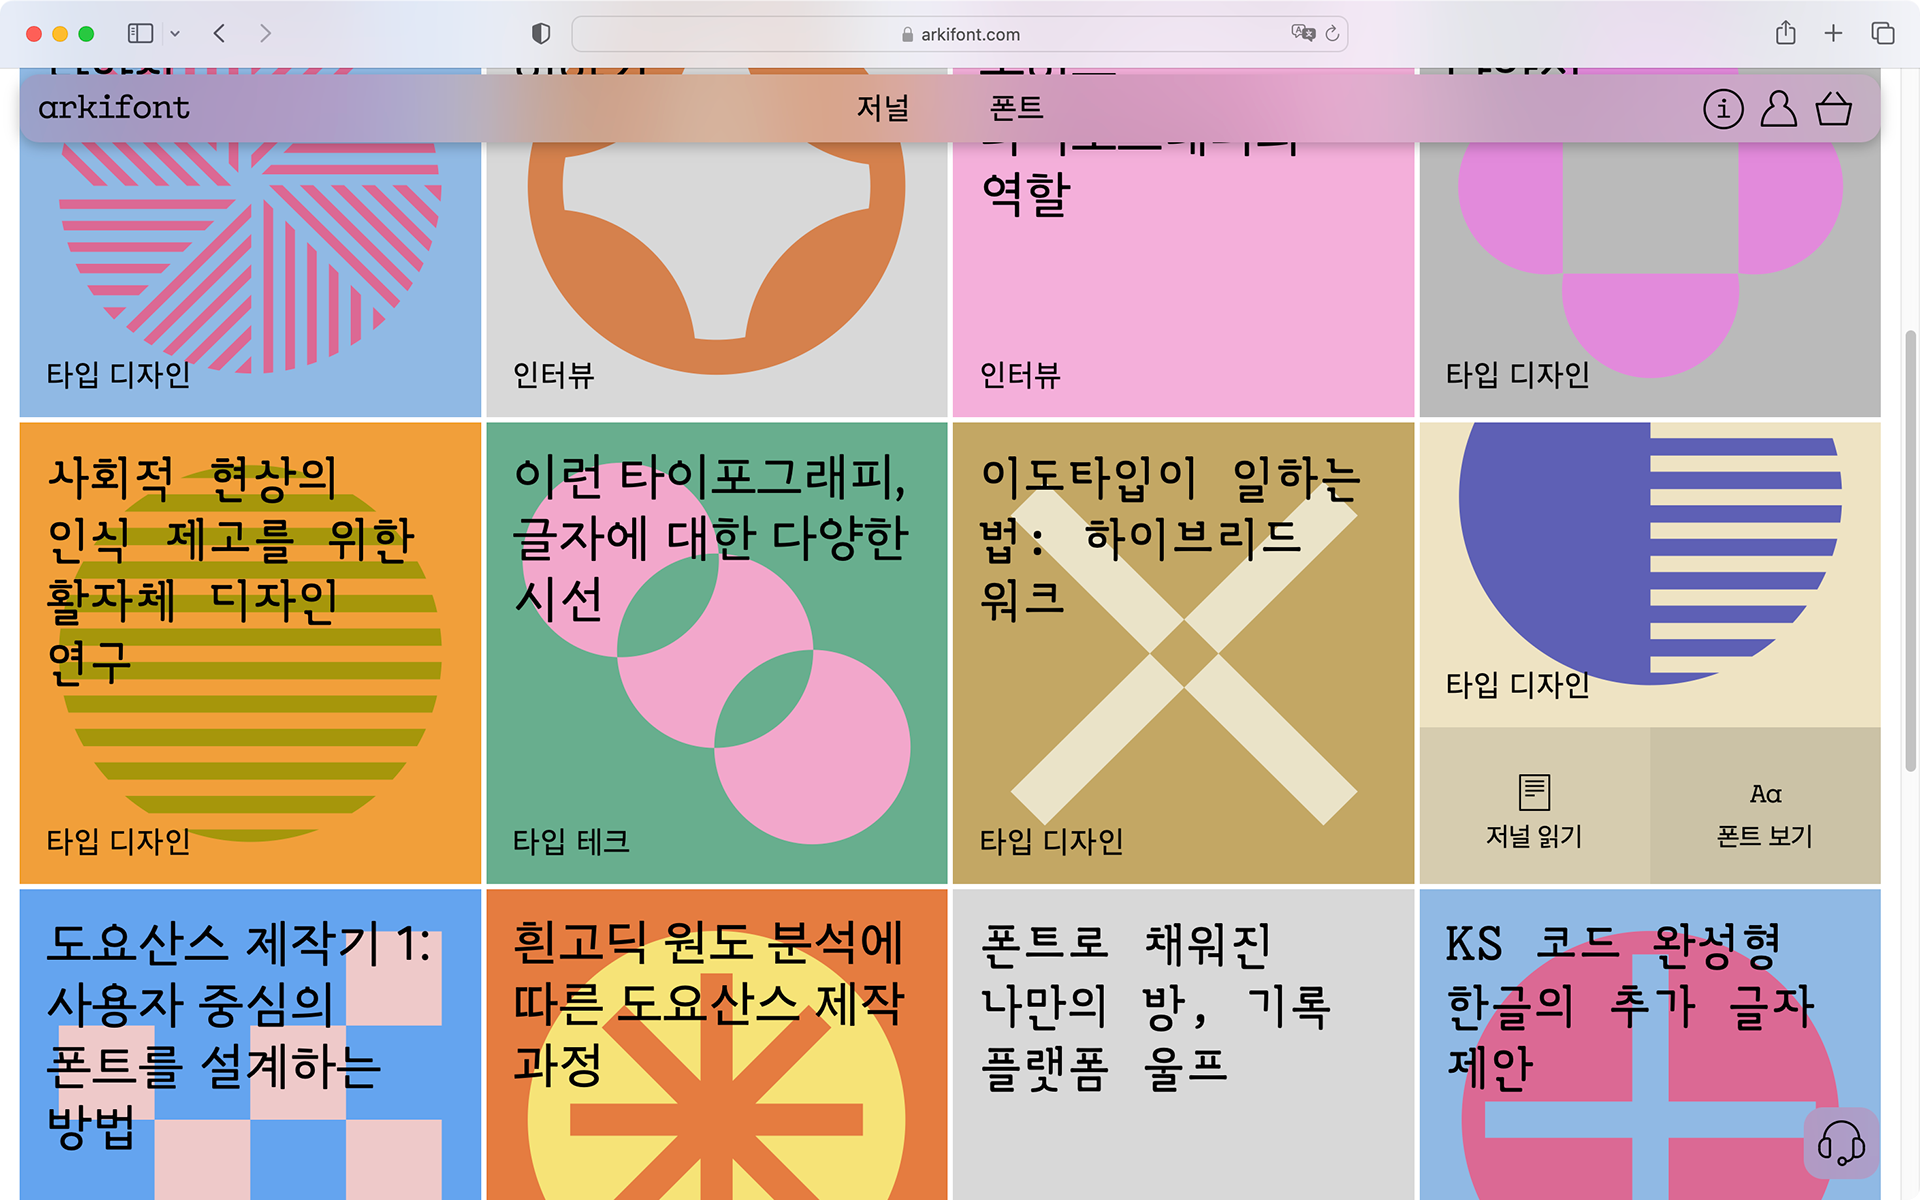Click the page vertical scrollbar
The height and width of the screenshot is (1200, 1920).
(x=1910, y=550)
